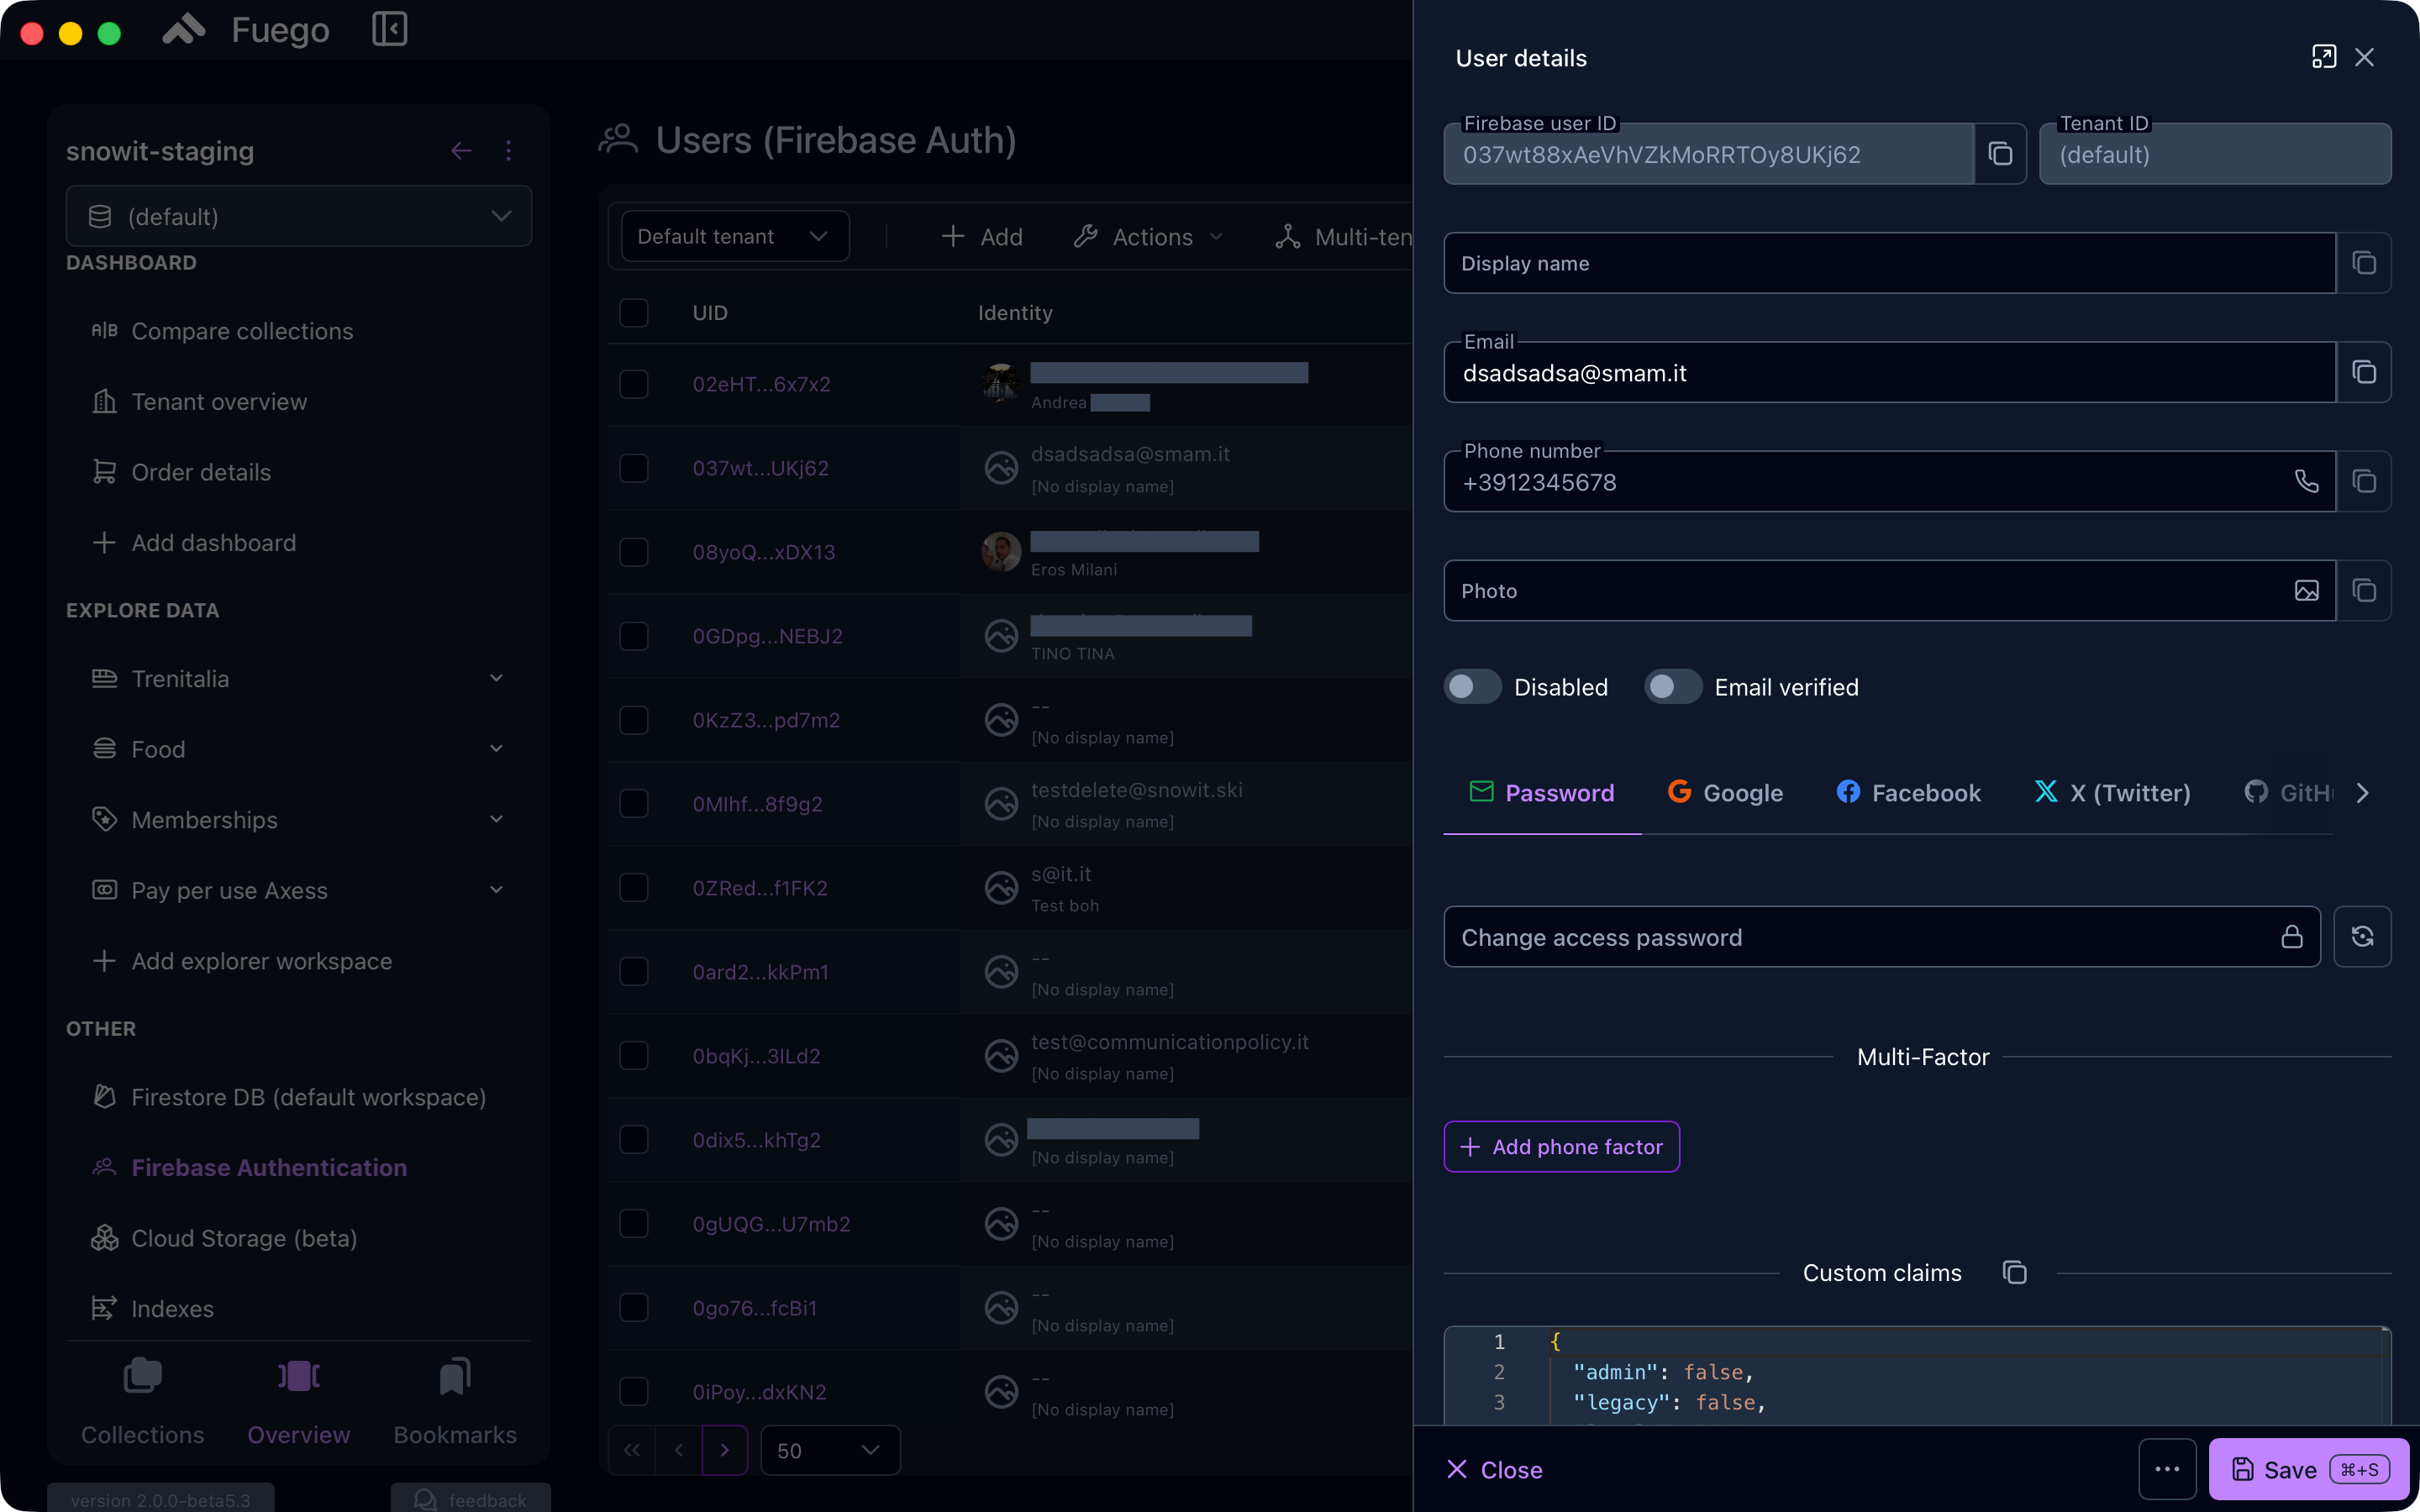Image resolution: width=2420 pixels, height=1512 pixels.
Task: Open the Actions dropdown menu
Action: pos(1149,237)
